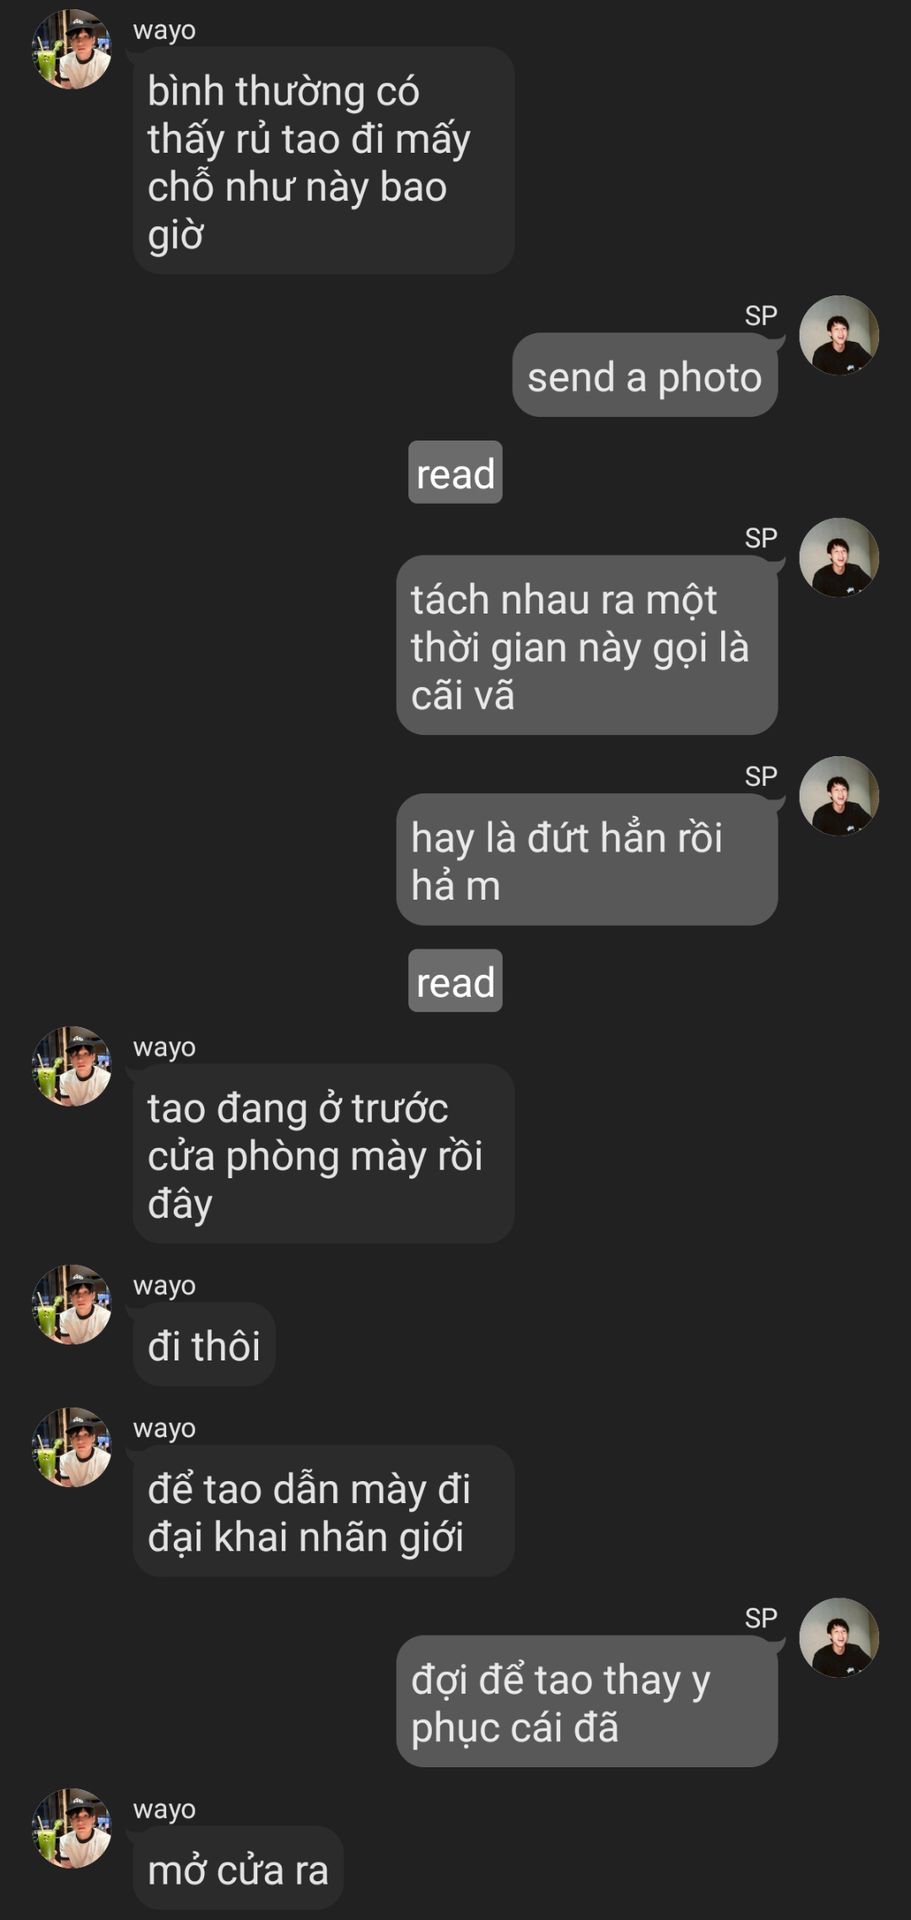
Task: Tap wayo's avatar beside 'bình thường có' message
Action: pos(72,49)
